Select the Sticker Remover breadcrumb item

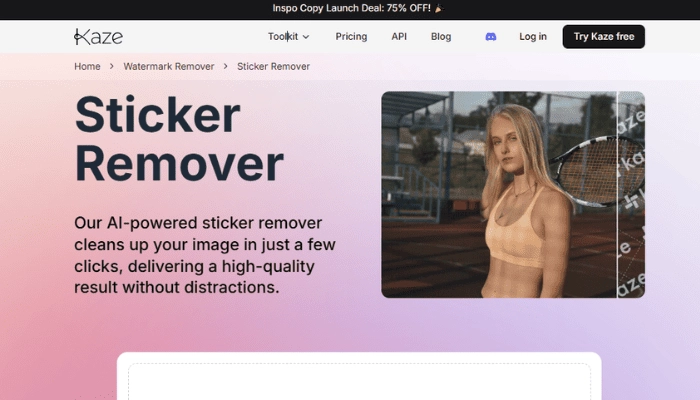pos(273,67)
